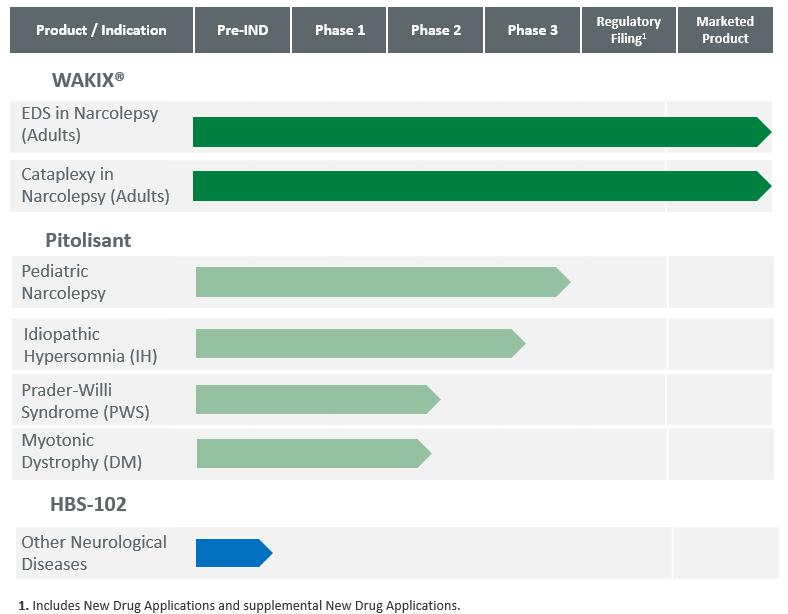Click the Phase 3 column header
The height and width of the screenshot is (614, 788).
point(532,30)
